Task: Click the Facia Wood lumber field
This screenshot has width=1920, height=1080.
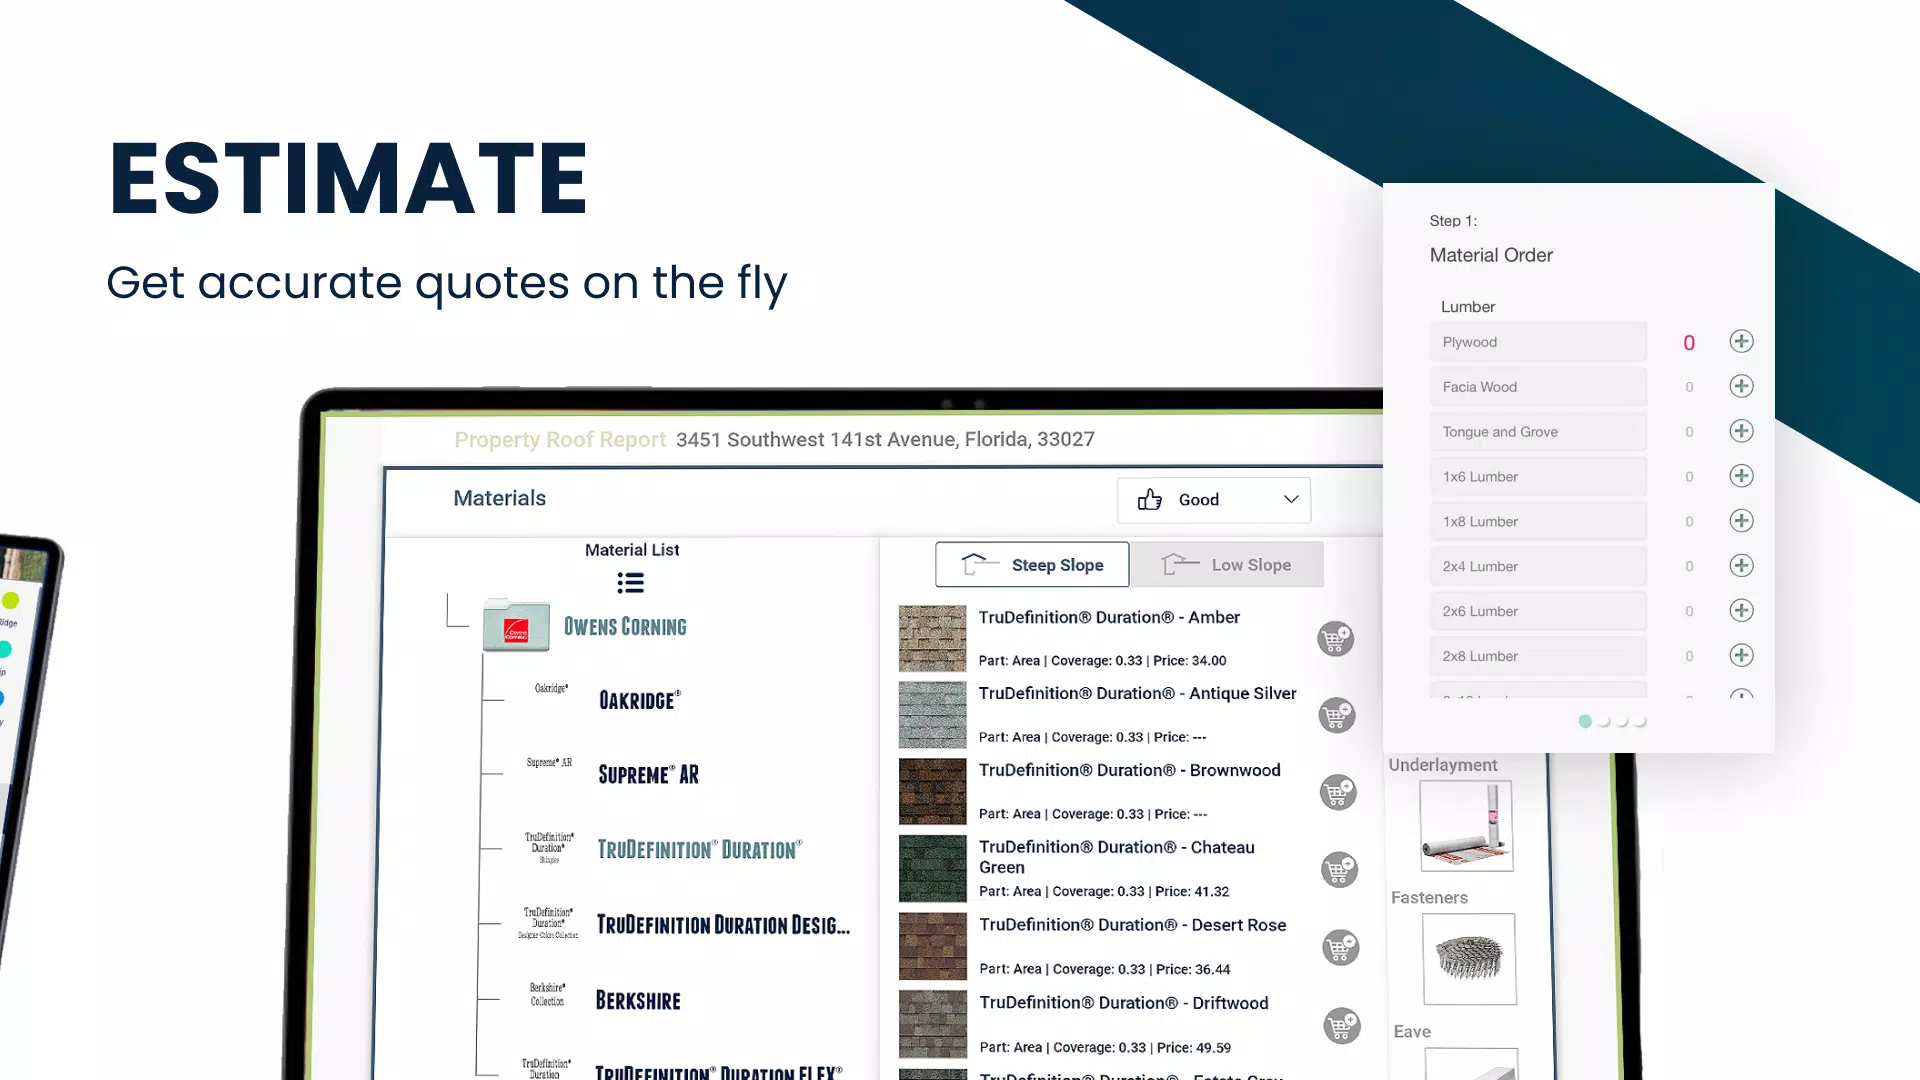Action: click(1538, 387)
